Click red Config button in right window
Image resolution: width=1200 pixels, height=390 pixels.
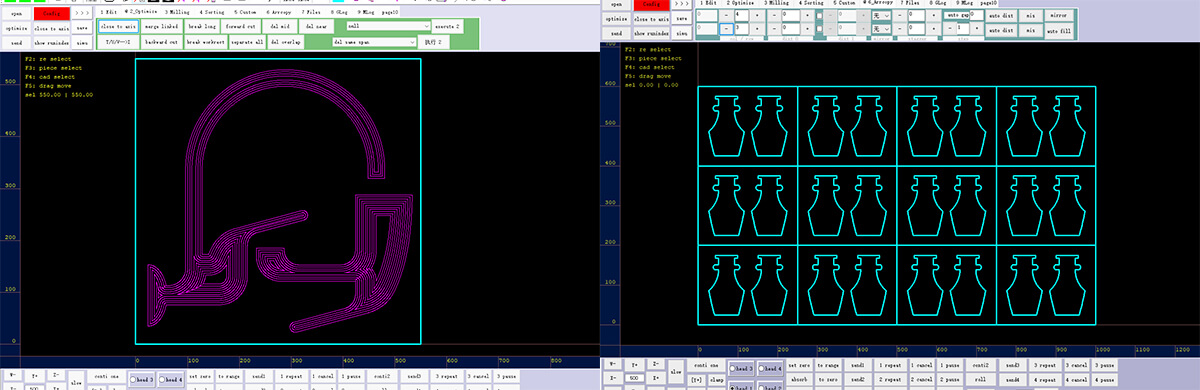coord(652,5)
